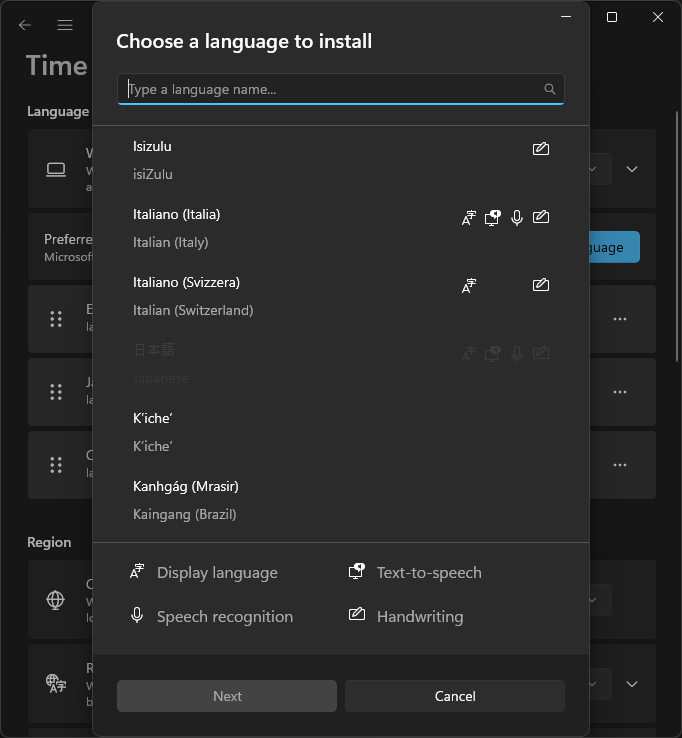Open more options for second preferred language
Viewport: 682px width, 738px height.
(620, 392)
